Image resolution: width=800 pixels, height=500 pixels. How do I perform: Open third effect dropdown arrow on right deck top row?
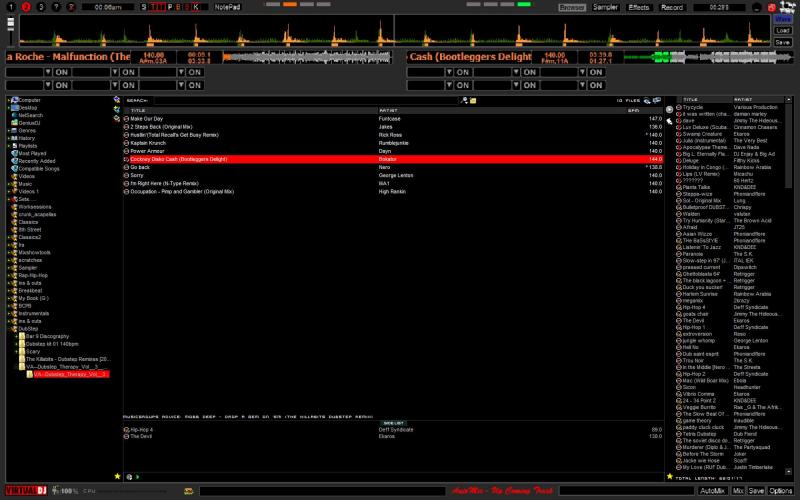point(583,72)
